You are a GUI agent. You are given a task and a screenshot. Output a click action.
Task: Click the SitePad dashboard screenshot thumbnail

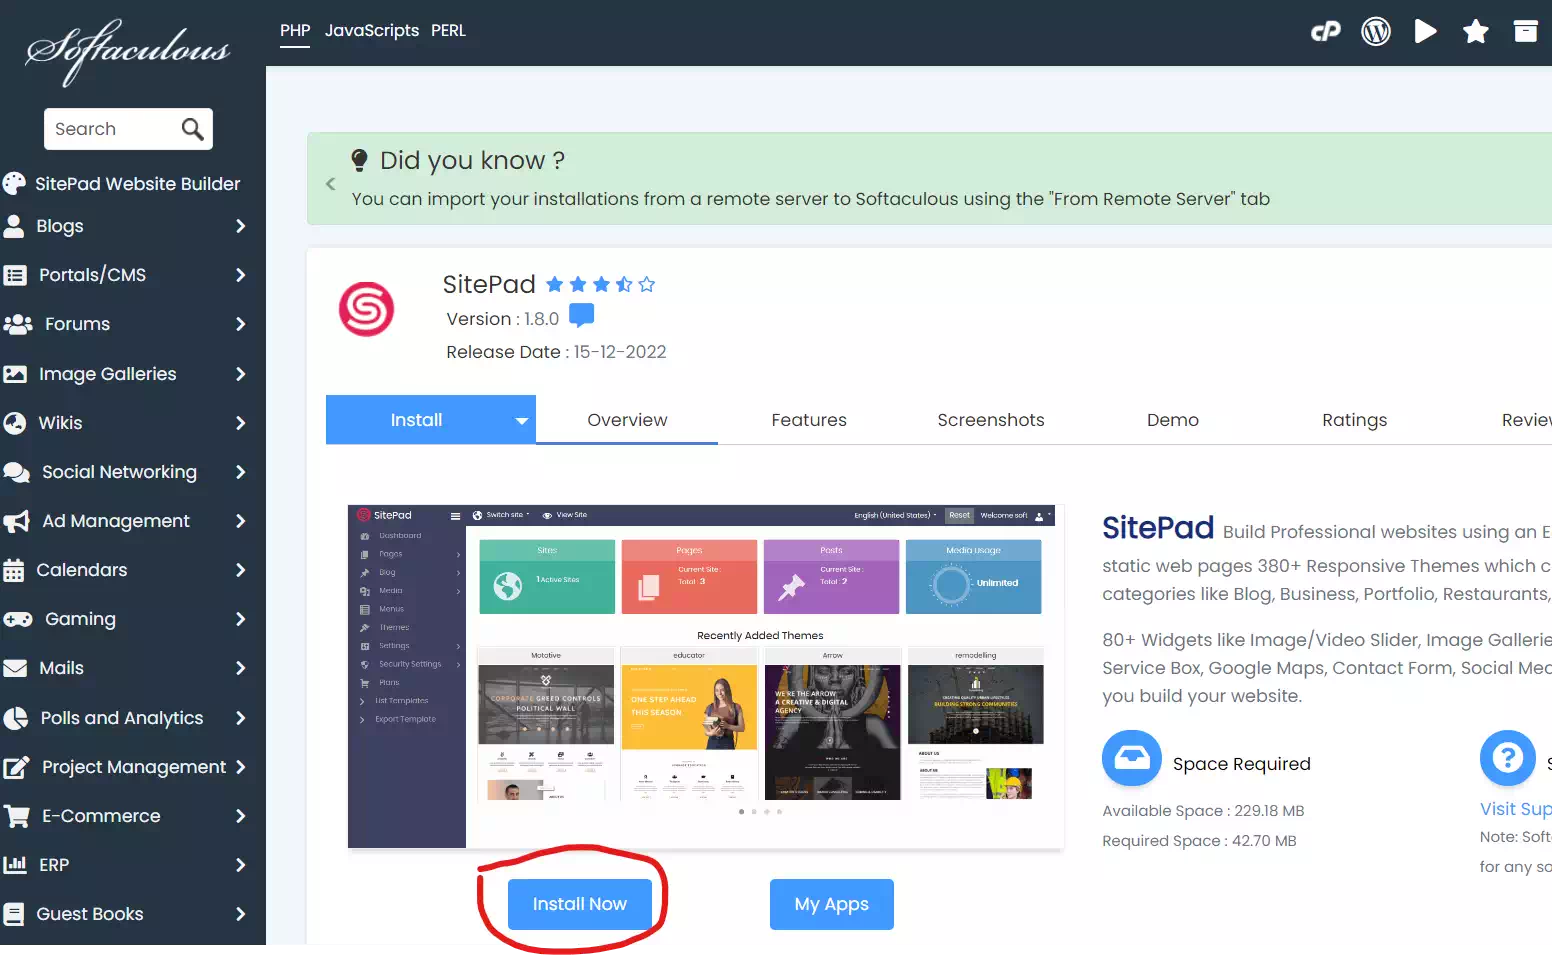pyautogui.click(x=706, y=677)
